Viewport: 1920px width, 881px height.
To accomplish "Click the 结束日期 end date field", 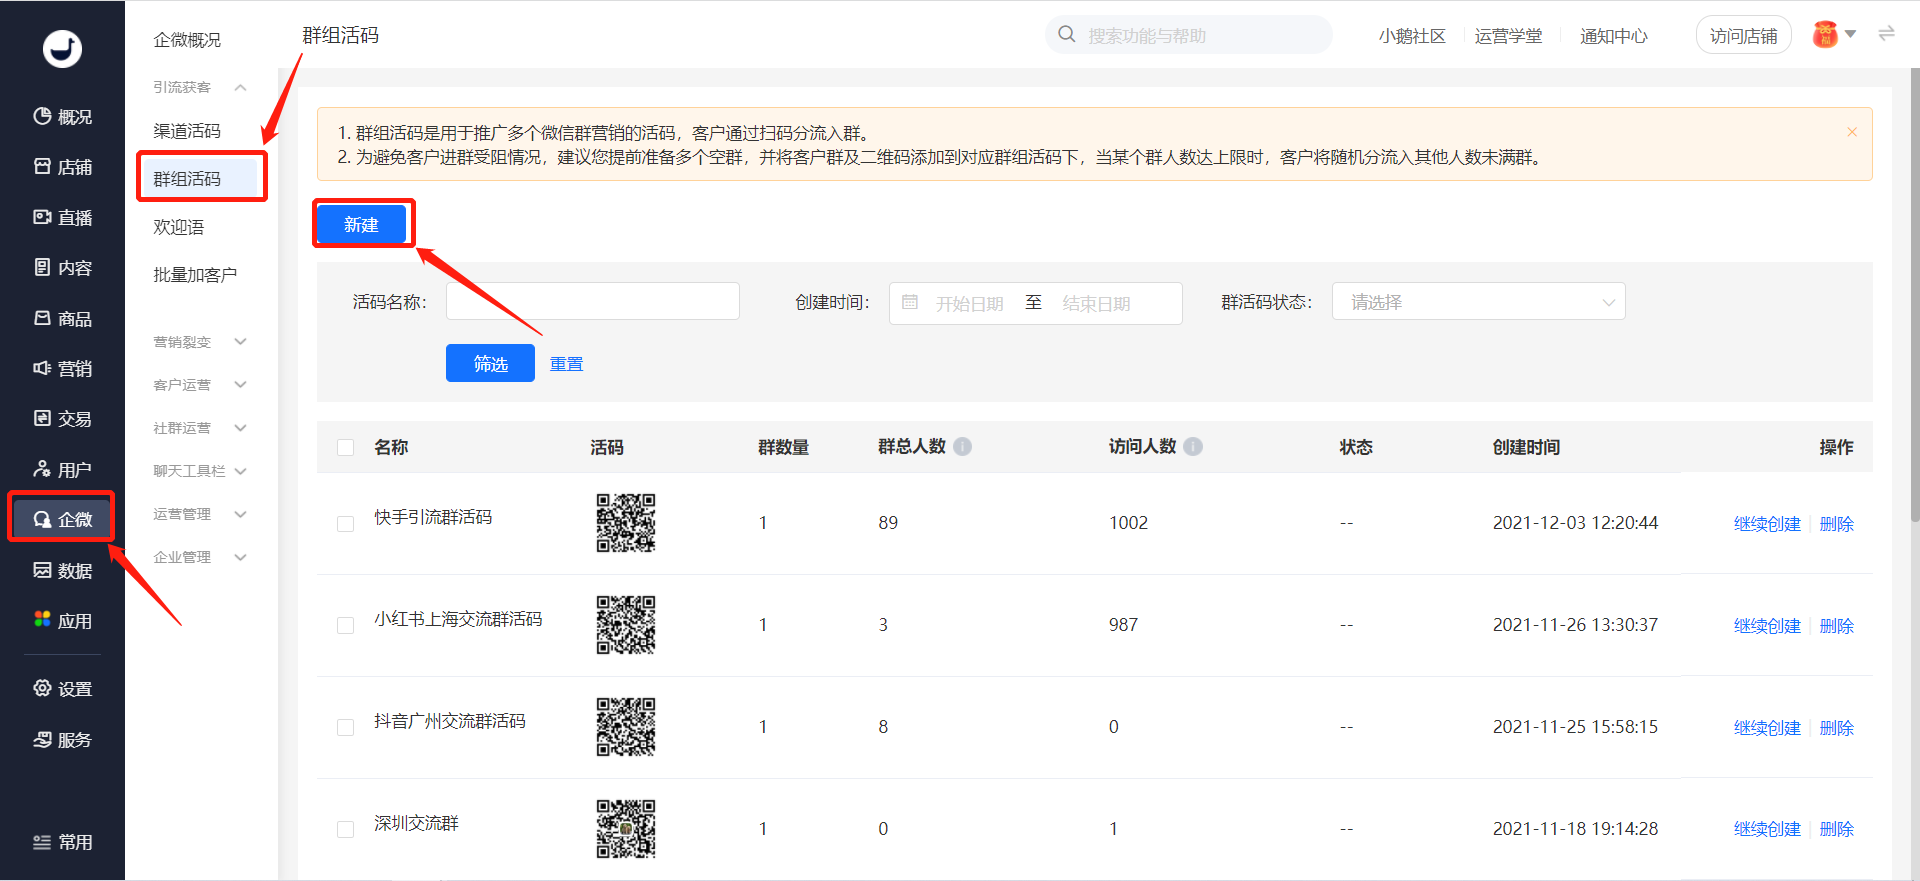I will click(x=1096, y=303).
